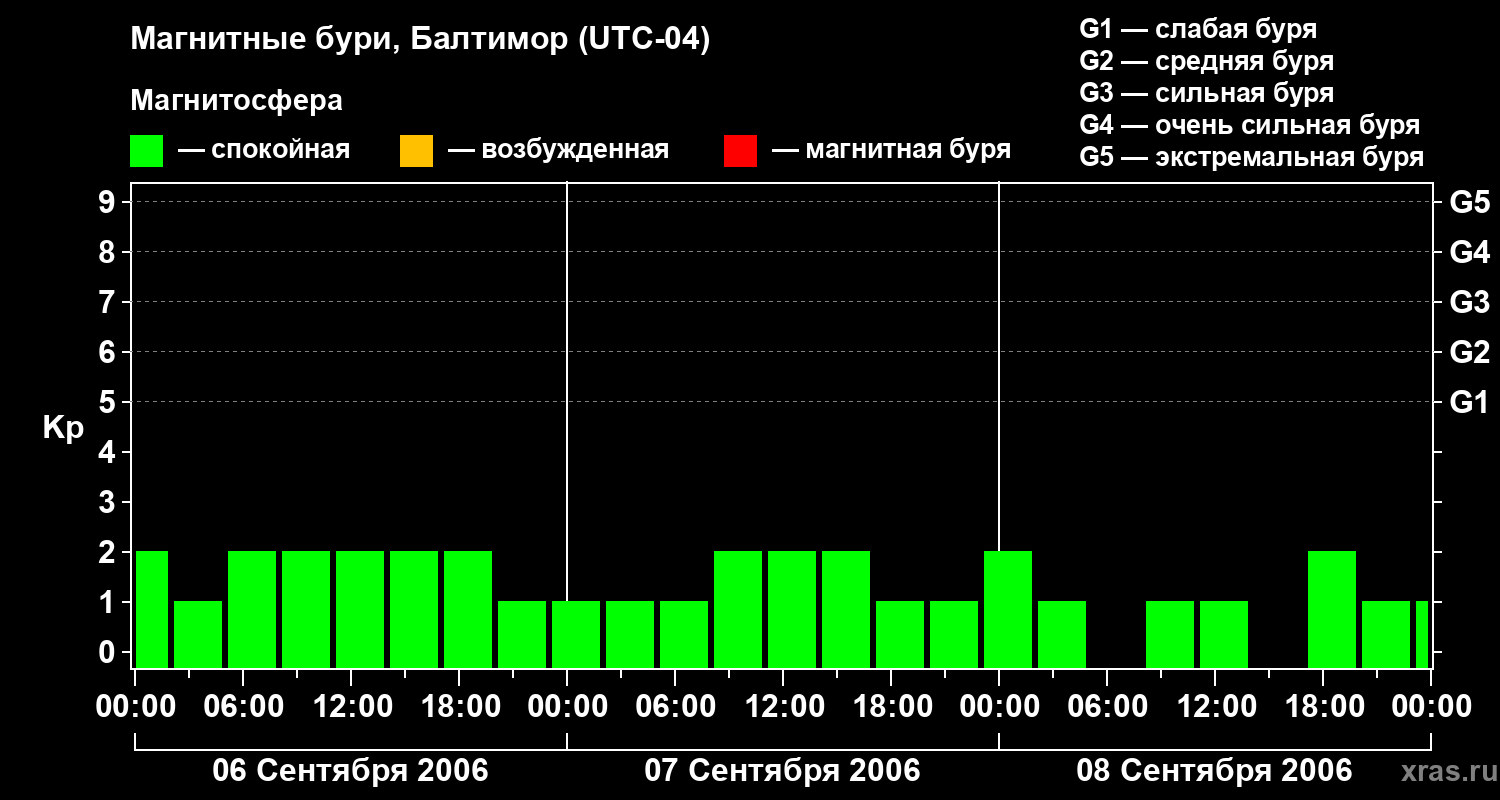Click the Kp axis value 9
The height and width of the screenshot is (800, 1500).
coord(109,202)
